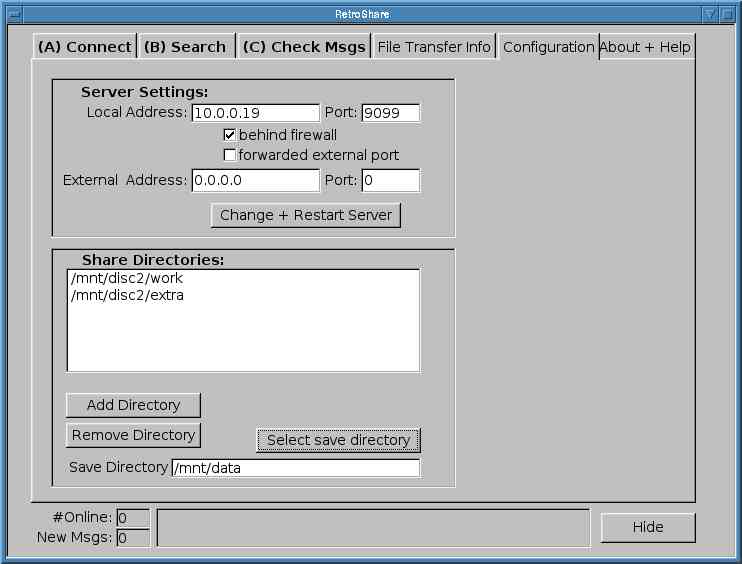Go to File Transfer Info tab
This screenshot has width=742, height=564.
click(434, 47)
